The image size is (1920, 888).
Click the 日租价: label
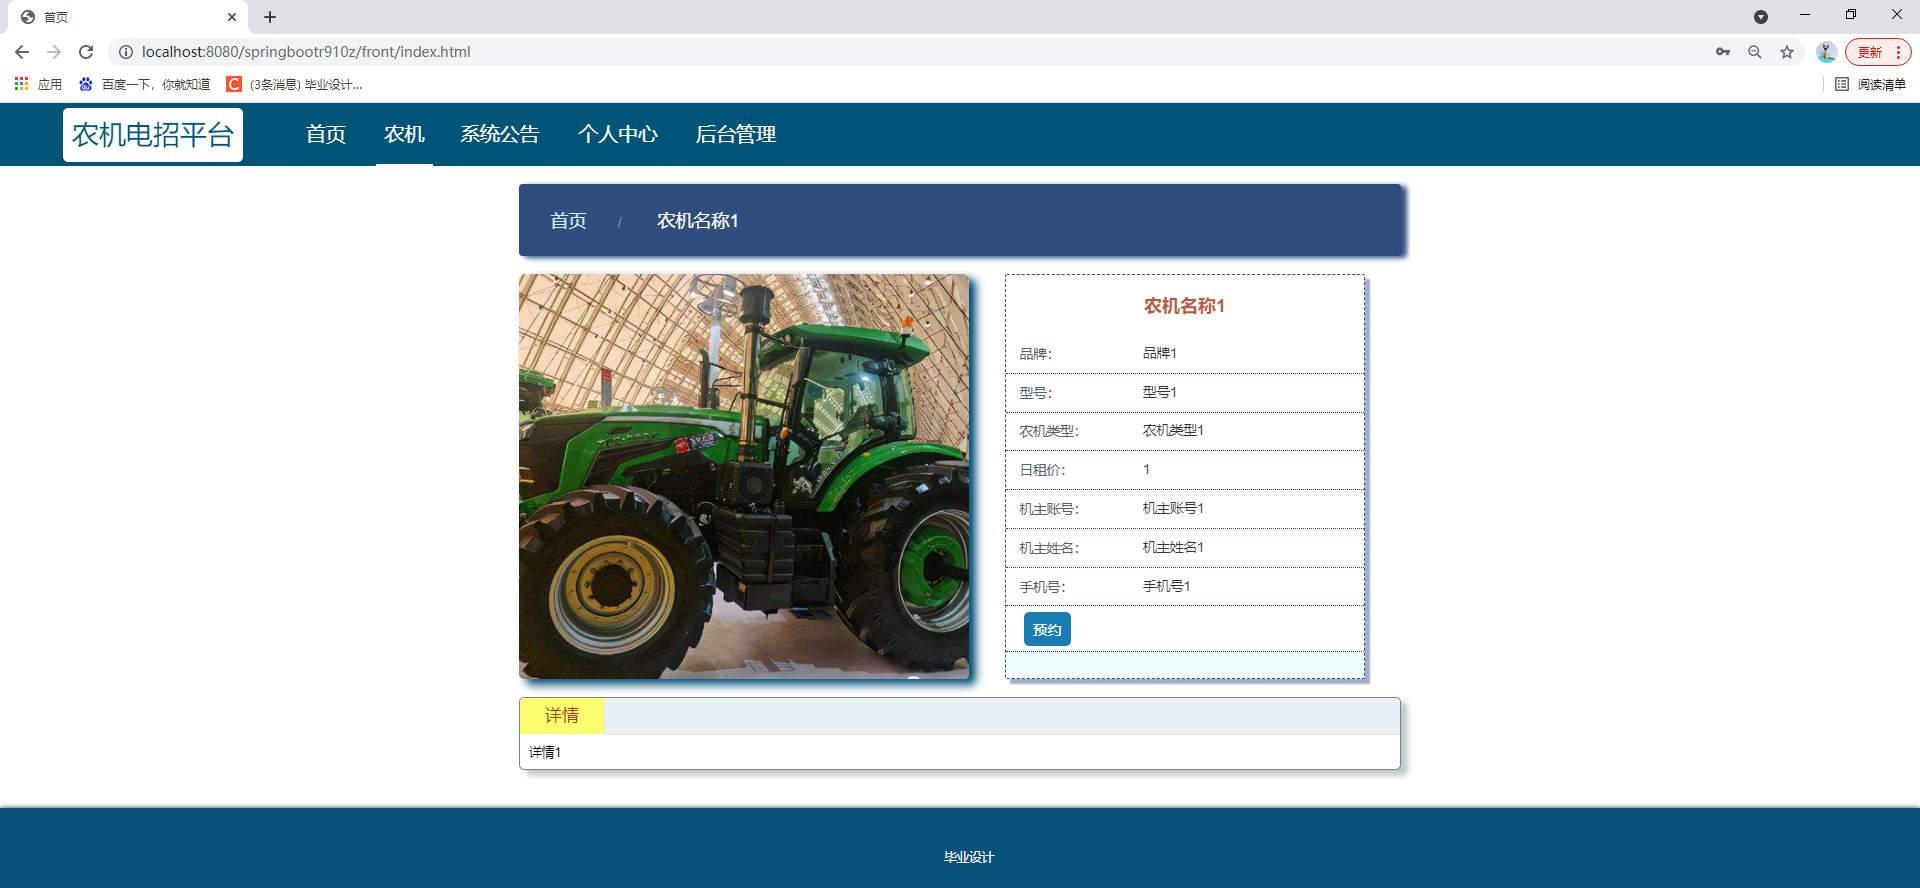click(1042, 470)
